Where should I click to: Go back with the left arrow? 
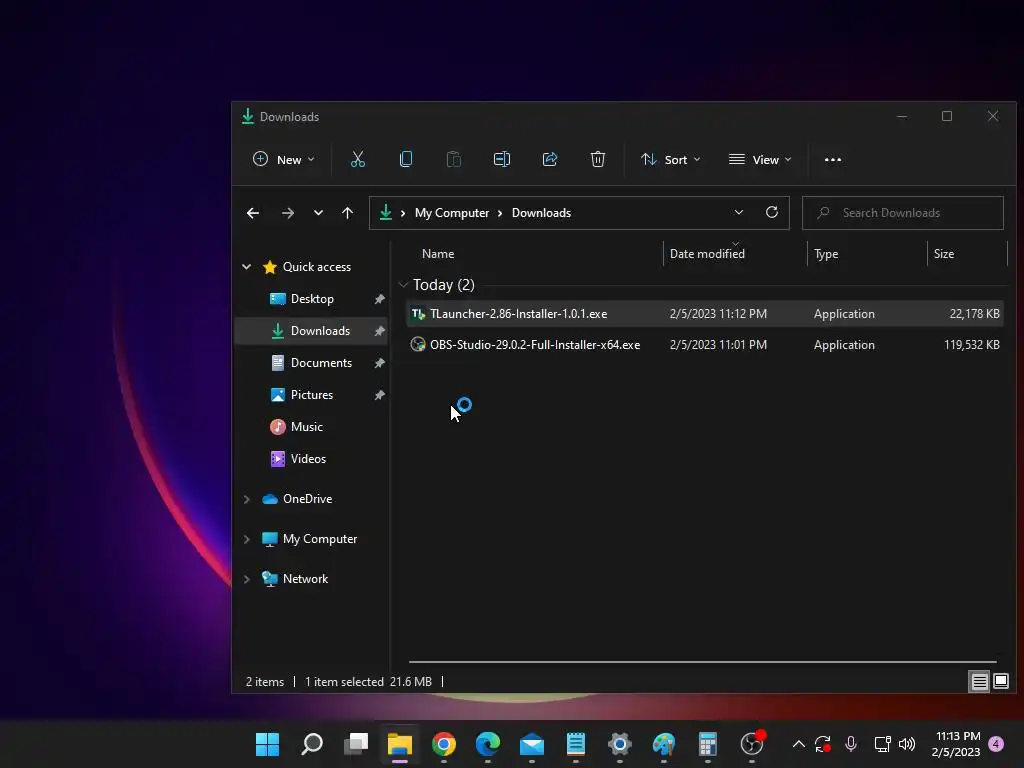[x=253, y=213]
